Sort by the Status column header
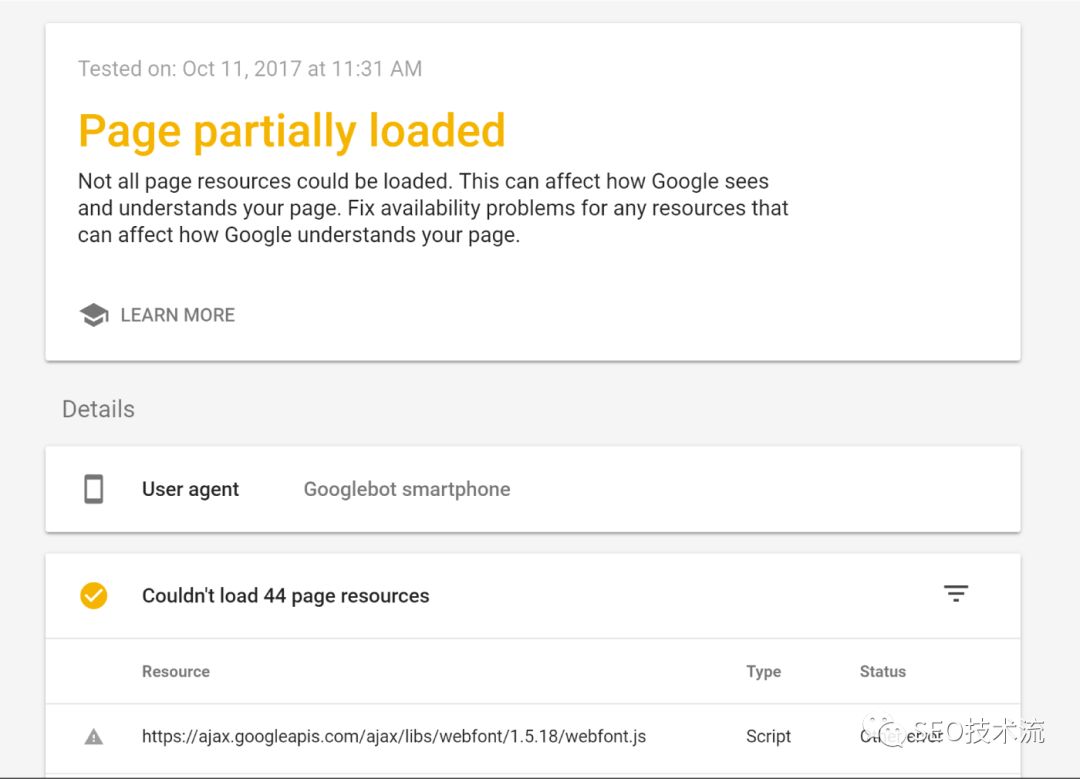The image size is (1080, 779). 882,672
